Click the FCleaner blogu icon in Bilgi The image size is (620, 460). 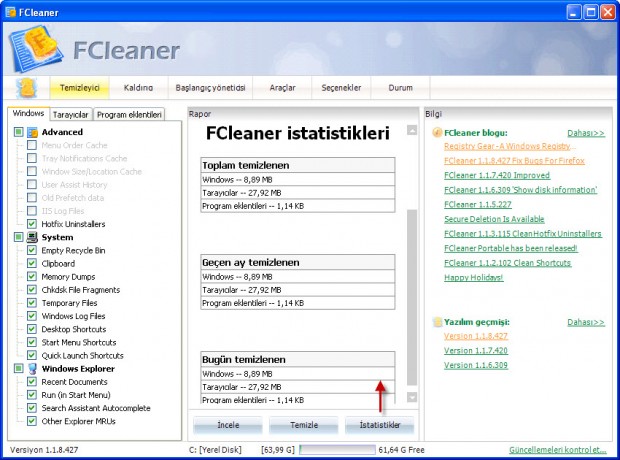(437, 133)
